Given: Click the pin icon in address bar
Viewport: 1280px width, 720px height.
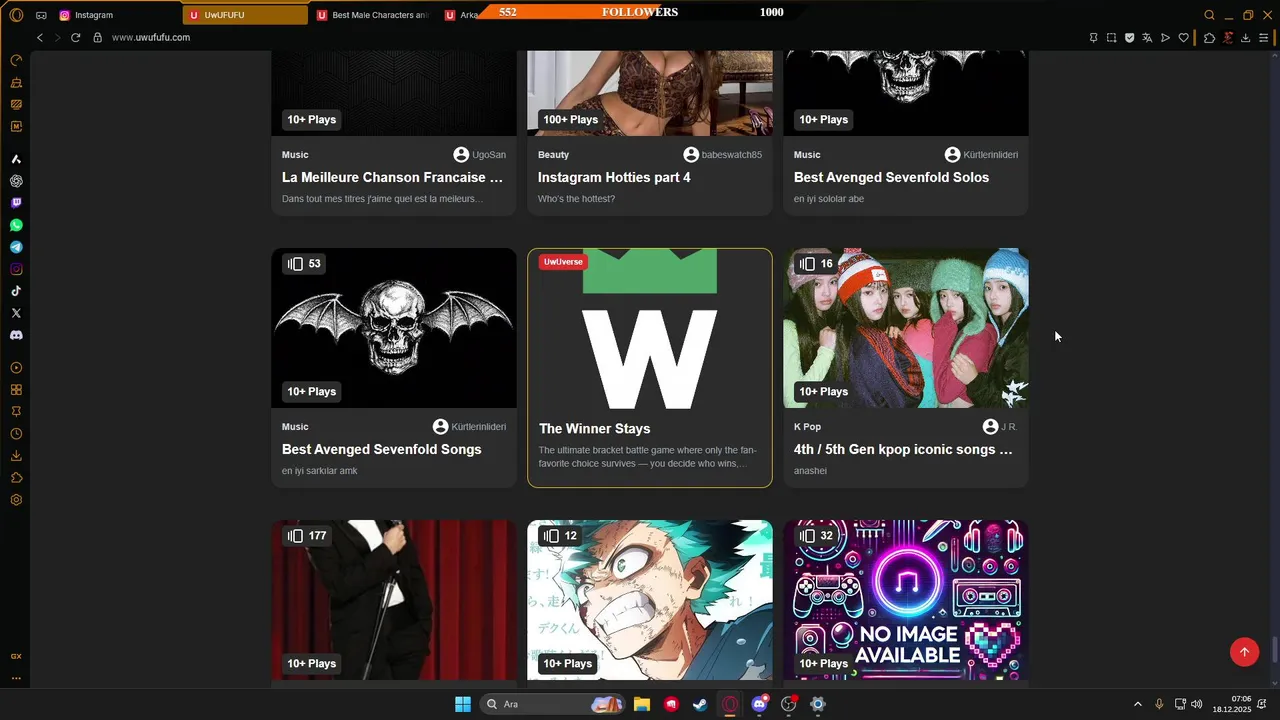Looking at the screenshot, I should (x=1093, y=38).
